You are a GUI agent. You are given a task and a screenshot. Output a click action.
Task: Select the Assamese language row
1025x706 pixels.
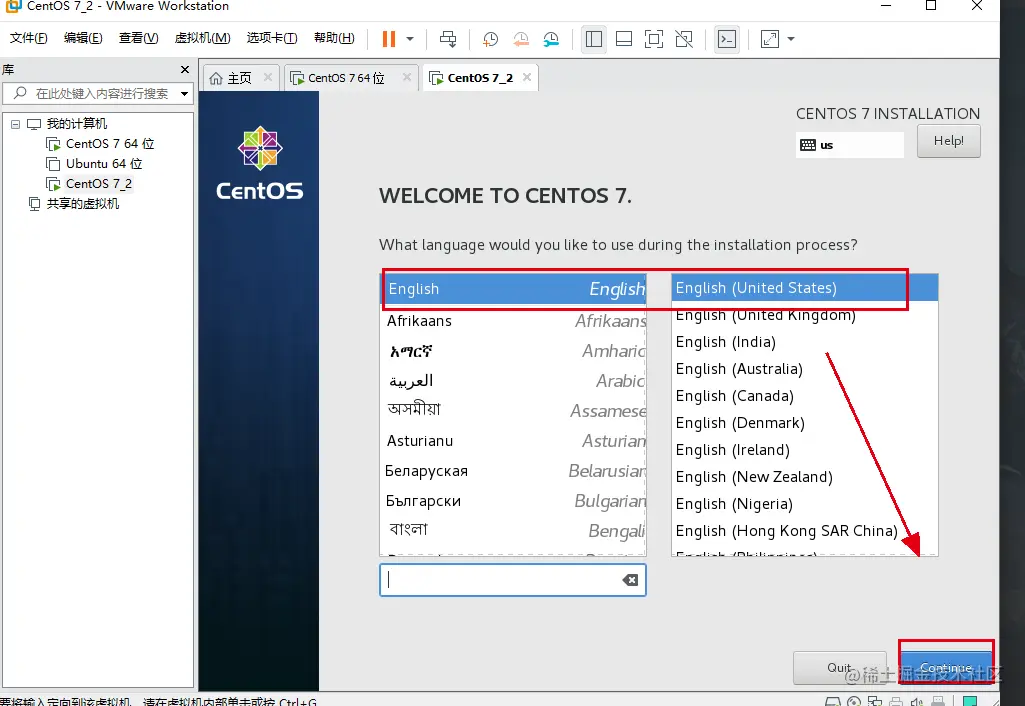pyautogui.click(x=515, y=411)
